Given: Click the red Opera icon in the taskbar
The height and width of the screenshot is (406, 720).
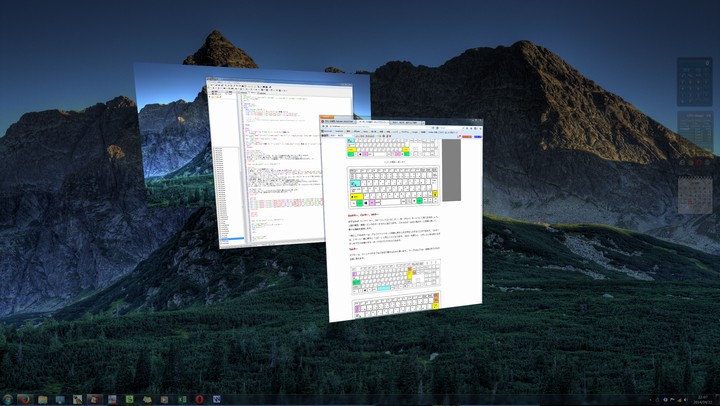Looking at the screenshot, I should pos(200,398).
